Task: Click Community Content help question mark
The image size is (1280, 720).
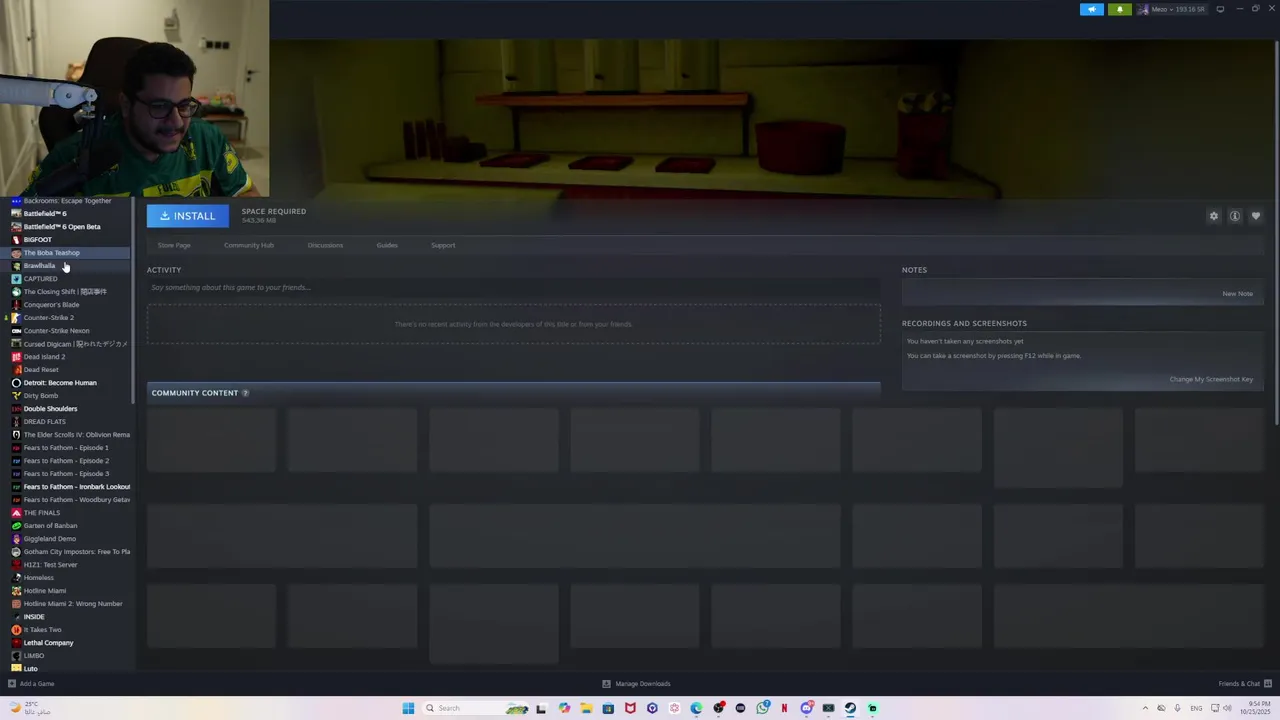Action: point(245,393)
